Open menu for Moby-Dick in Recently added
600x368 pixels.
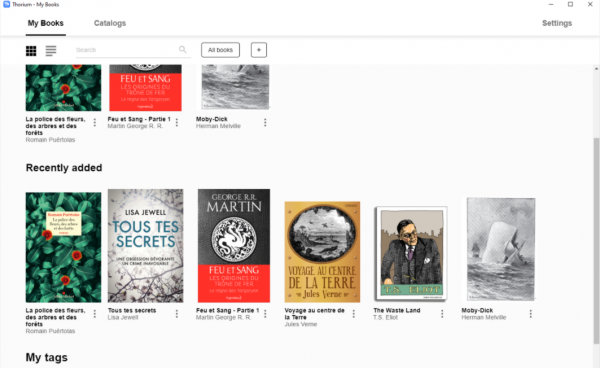(x=530, y=314)
